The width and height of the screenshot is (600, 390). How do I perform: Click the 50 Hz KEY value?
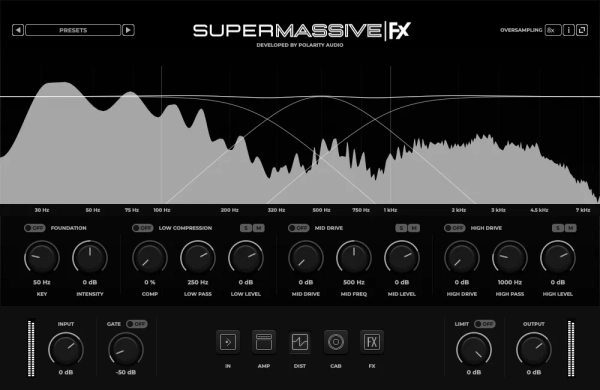tap(42, 282)
